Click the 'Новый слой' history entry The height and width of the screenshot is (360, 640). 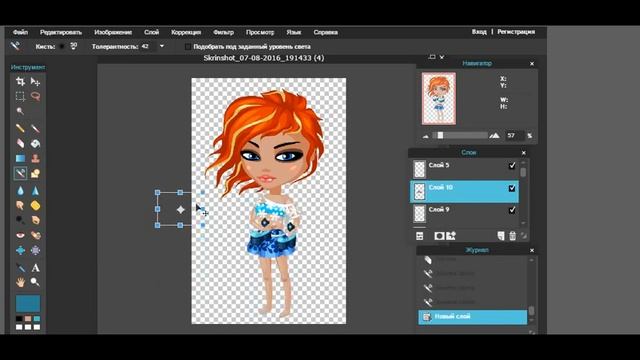point(473,317)
